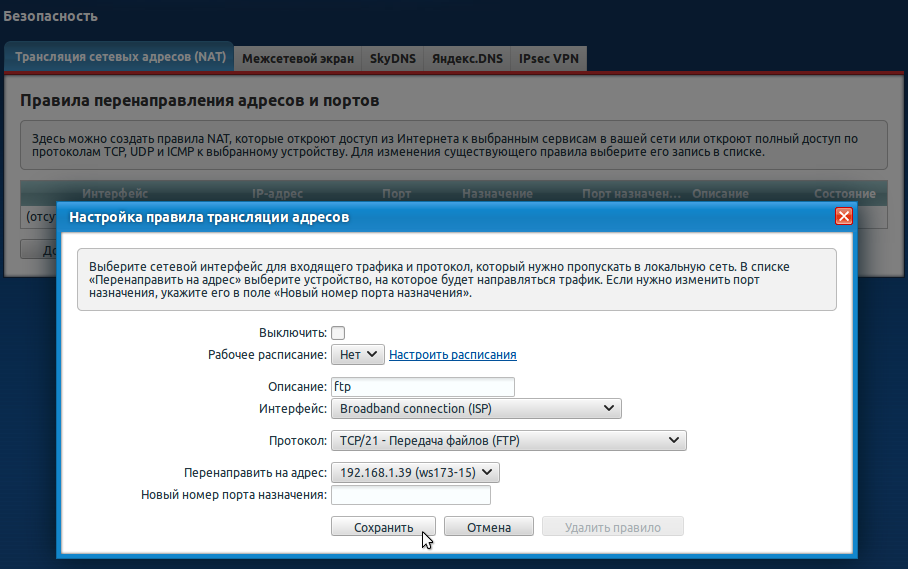The image size is (908, 569).
Task: Open the SkyDNS tab
Action: point(391,59)
